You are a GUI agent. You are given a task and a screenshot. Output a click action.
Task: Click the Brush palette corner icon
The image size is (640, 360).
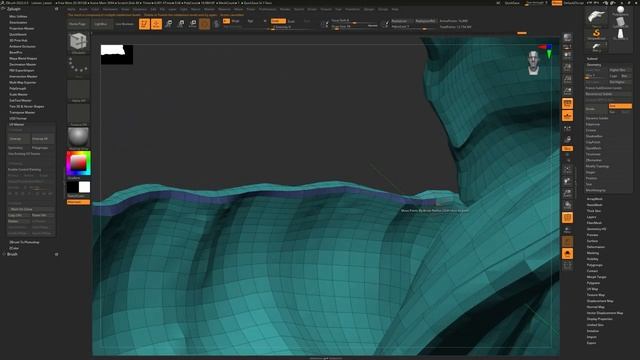tap(56, 254)
